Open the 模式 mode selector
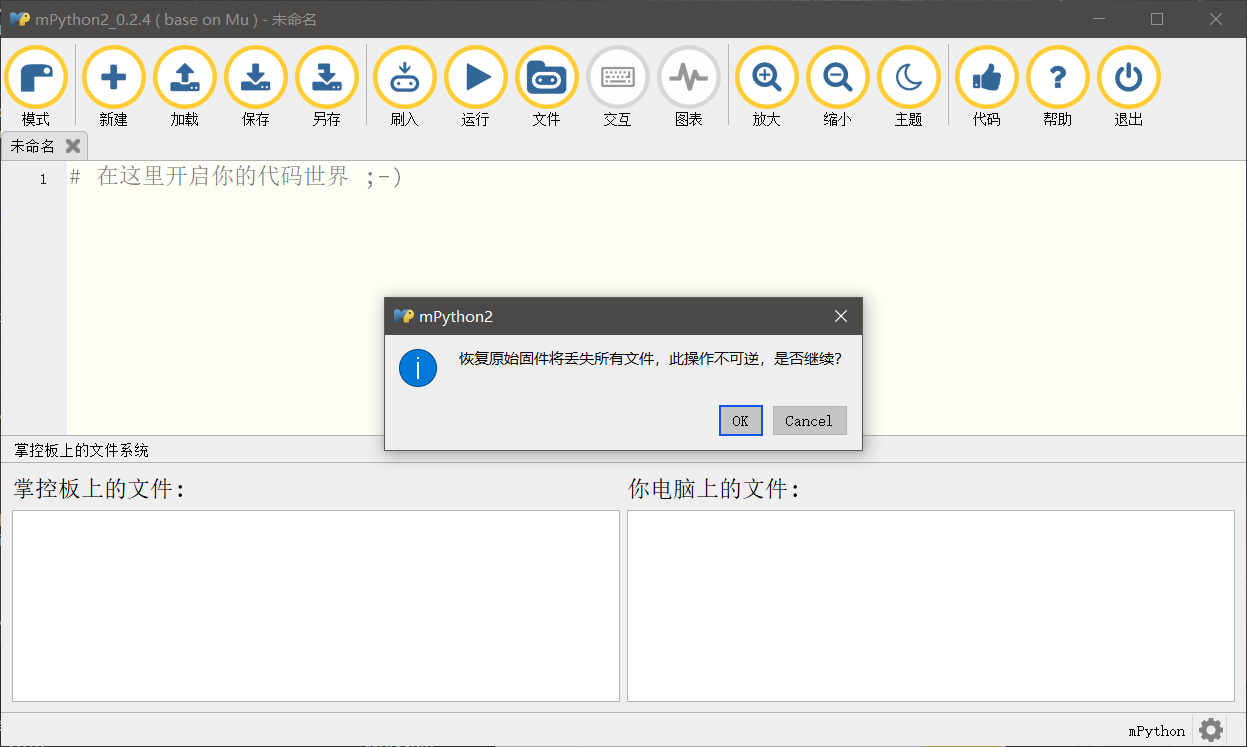Viewport: 1247px width, 747px height. pos(36,87)
